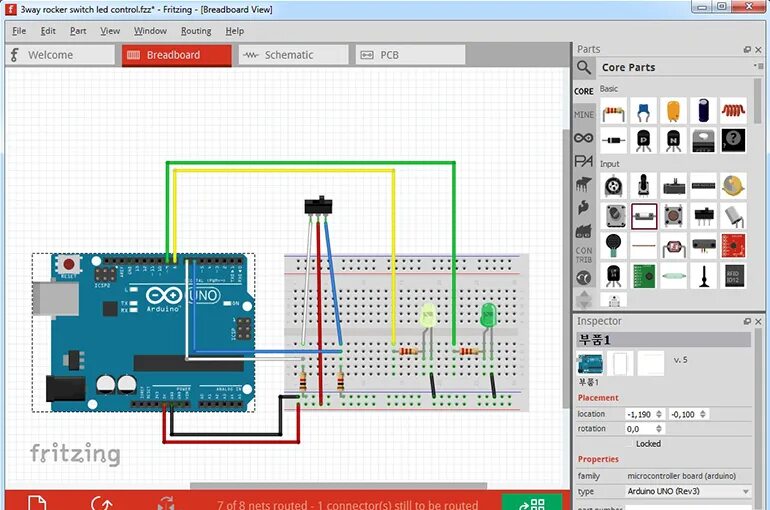Pick the red coil inductor part
This screenshot has width=770, height=510.
(x=733, y=111)
